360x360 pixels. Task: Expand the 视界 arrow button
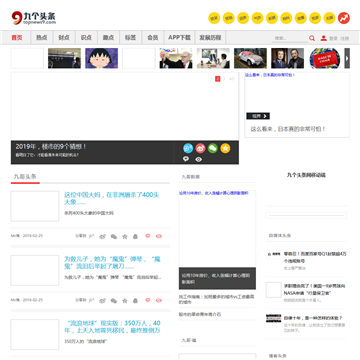[x=258, y=116]
